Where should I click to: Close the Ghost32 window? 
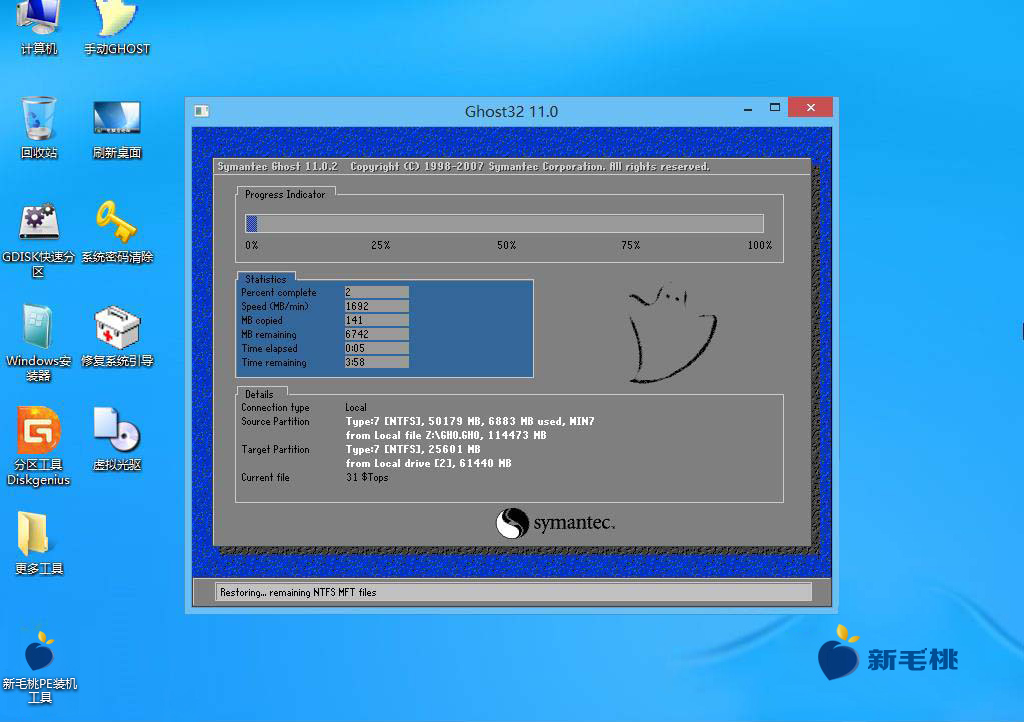click(x=810, y=107)
